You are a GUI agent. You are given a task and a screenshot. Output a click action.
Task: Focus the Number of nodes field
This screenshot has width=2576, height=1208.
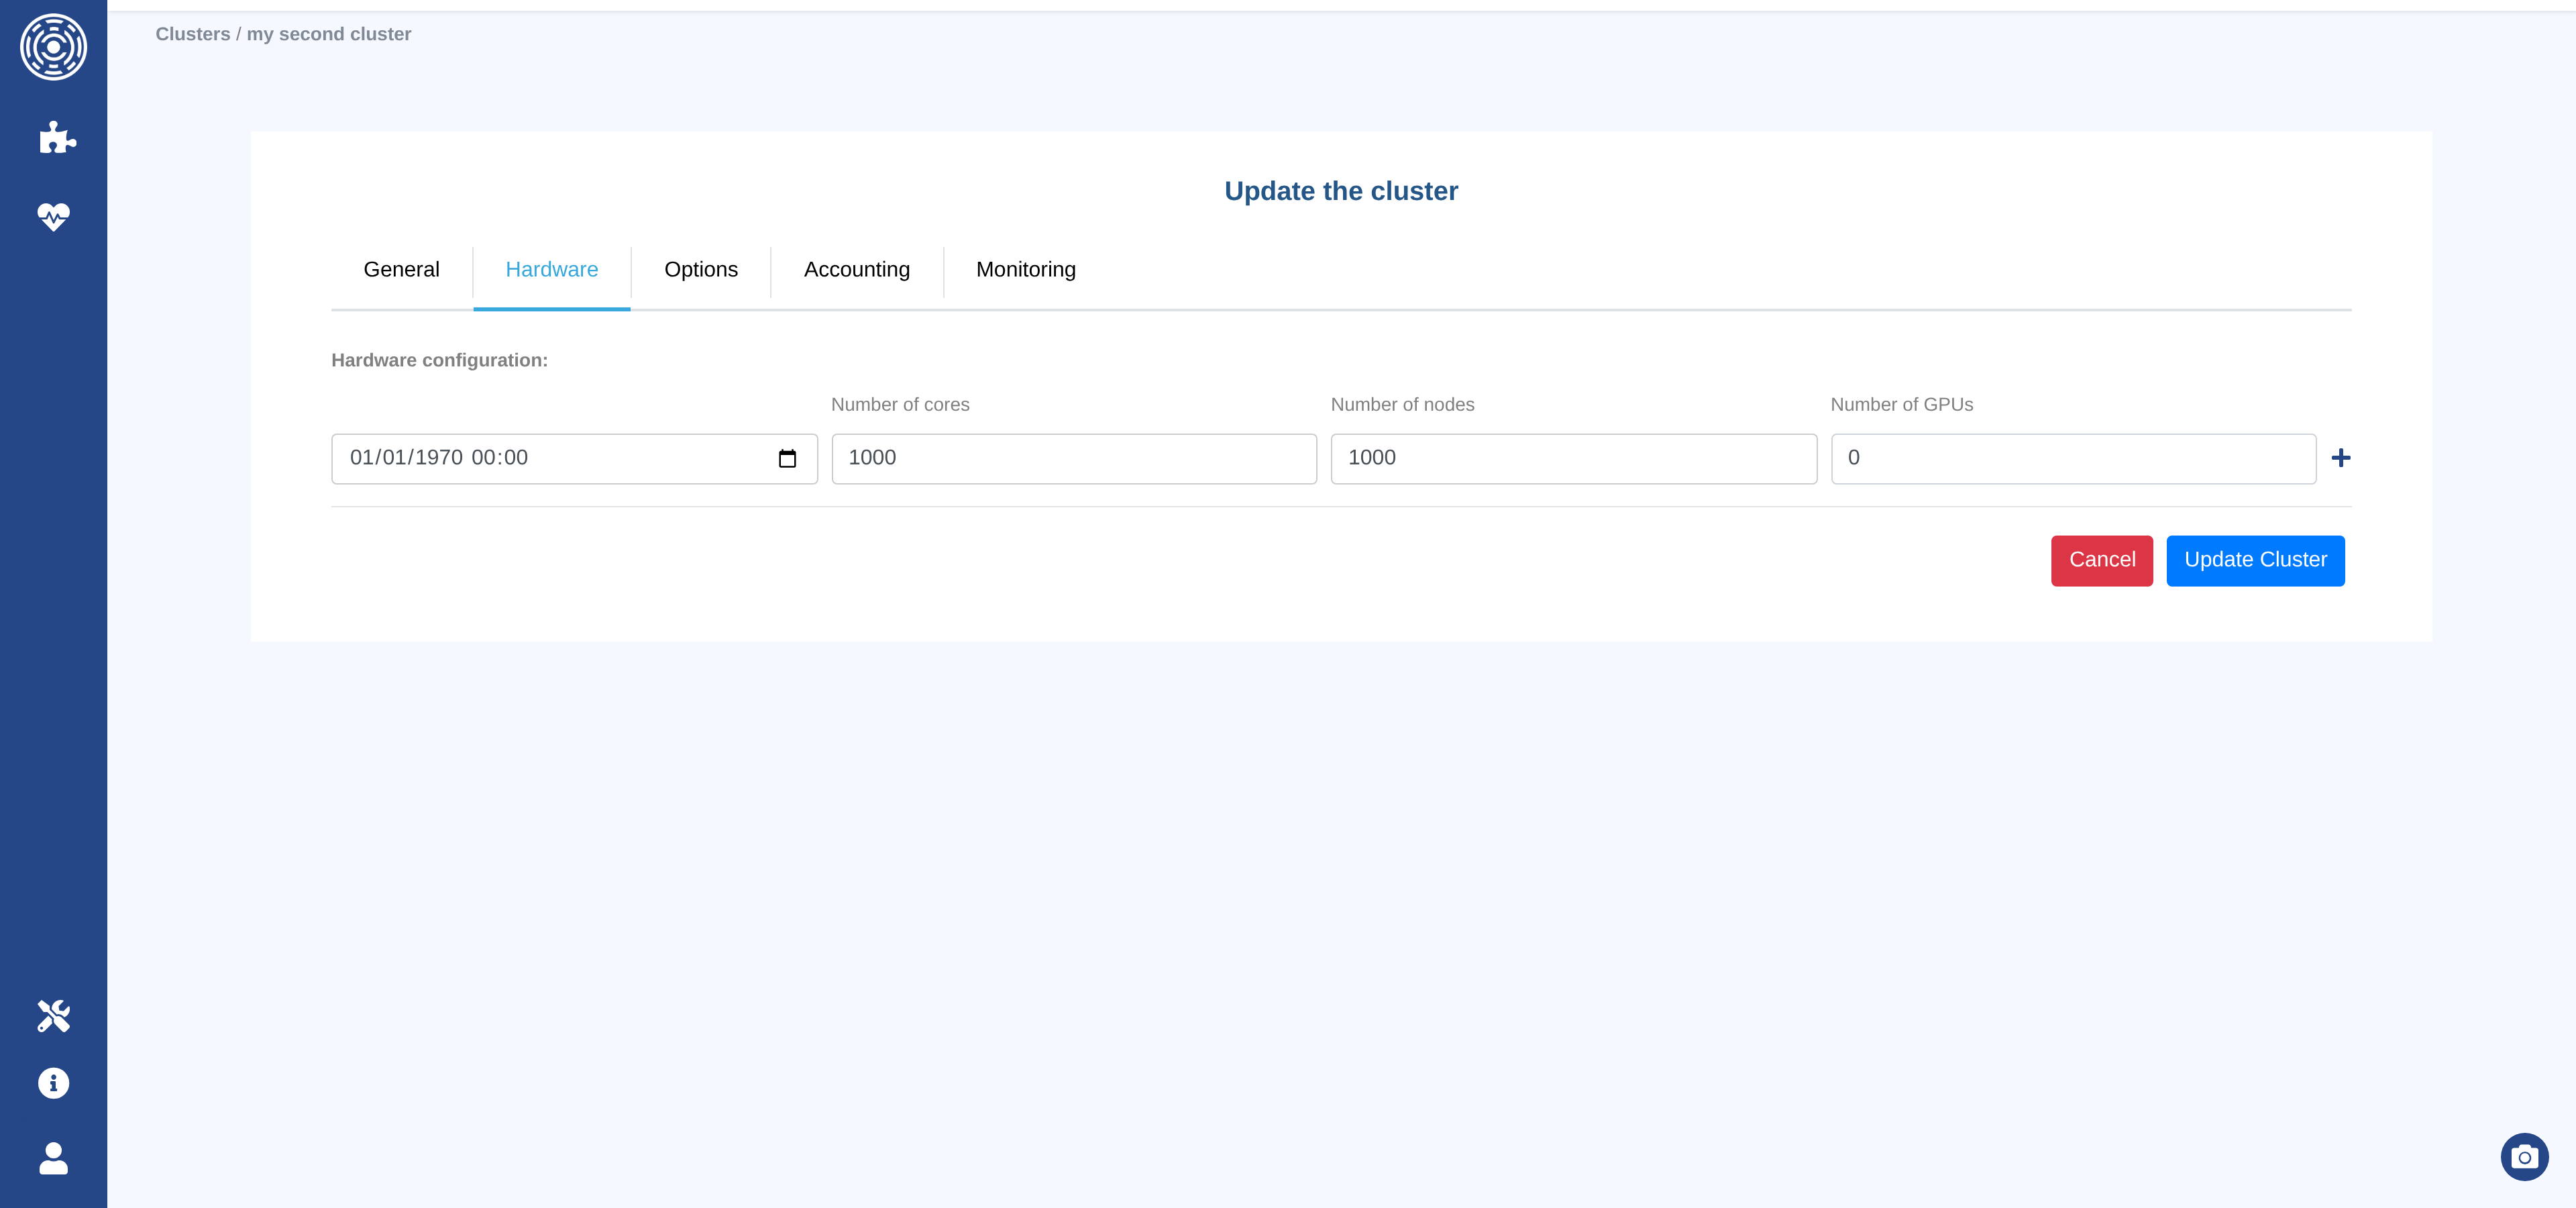click(1572, 458)
